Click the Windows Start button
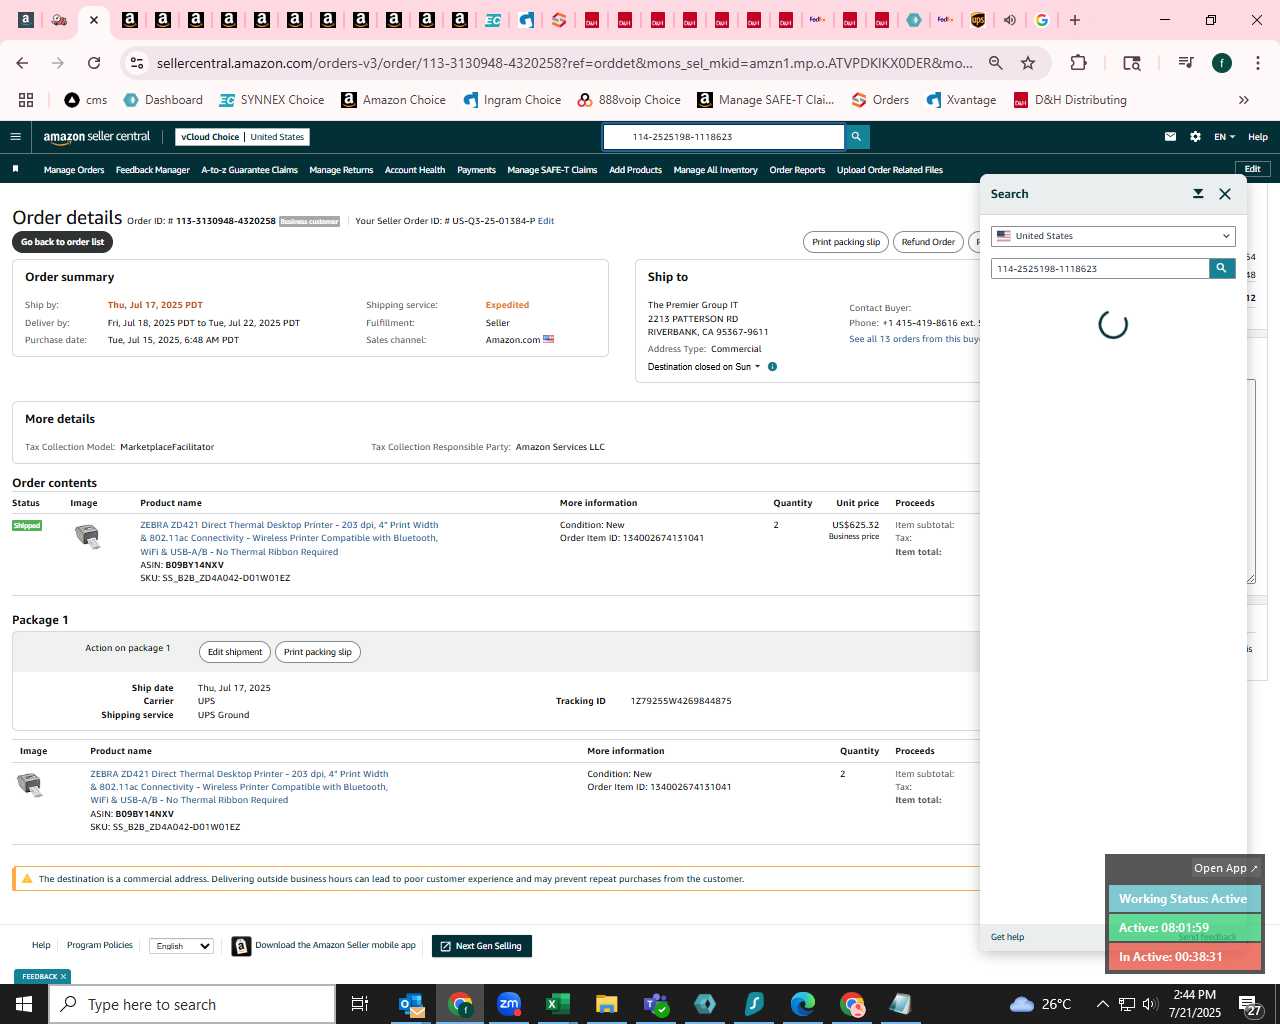 pyautogui.click(x=24, y=1004)
